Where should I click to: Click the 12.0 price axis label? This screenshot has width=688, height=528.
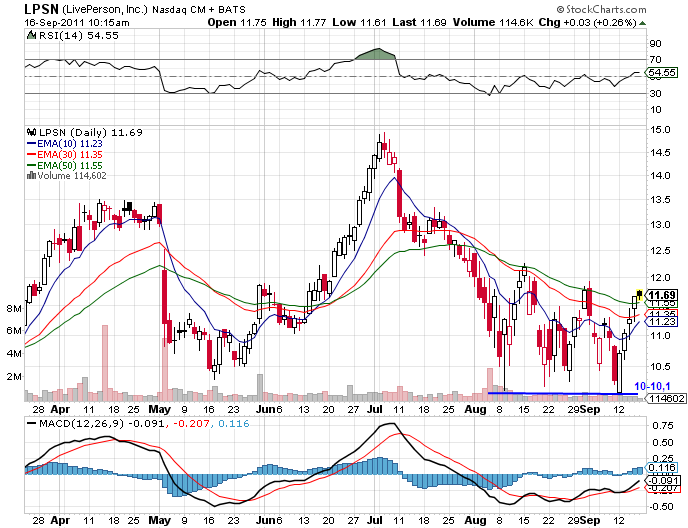[660, 278]
